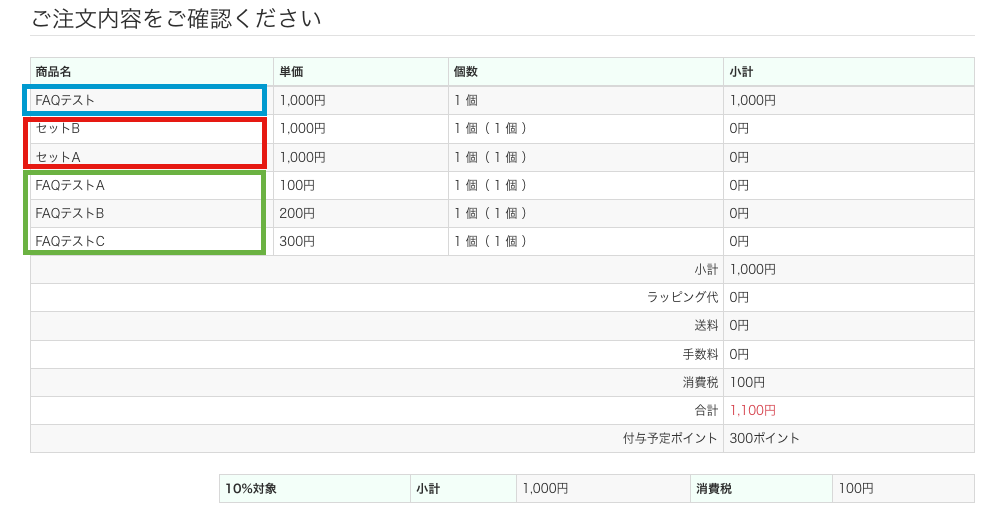Select the ご注文内容をご確認ください heading
991x518 pixels.
[x=176, y=19]
